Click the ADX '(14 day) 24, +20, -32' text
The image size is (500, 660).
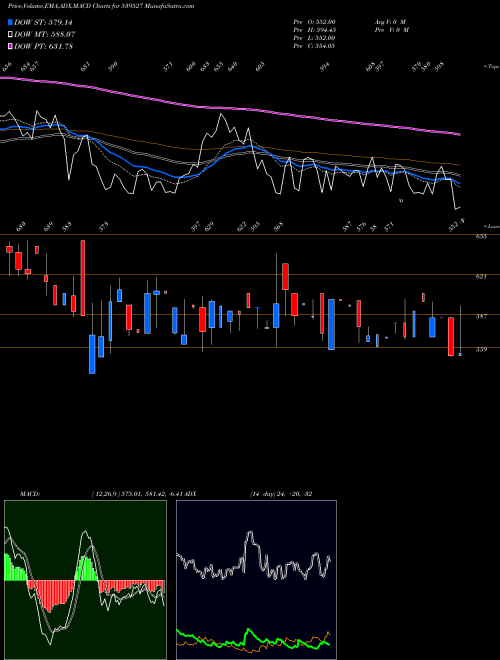coord(281,494)
